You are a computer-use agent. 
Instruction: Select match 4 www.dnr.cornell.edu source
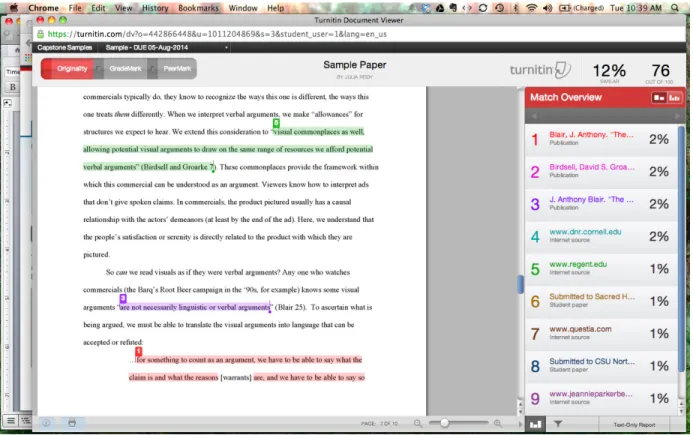601,237
